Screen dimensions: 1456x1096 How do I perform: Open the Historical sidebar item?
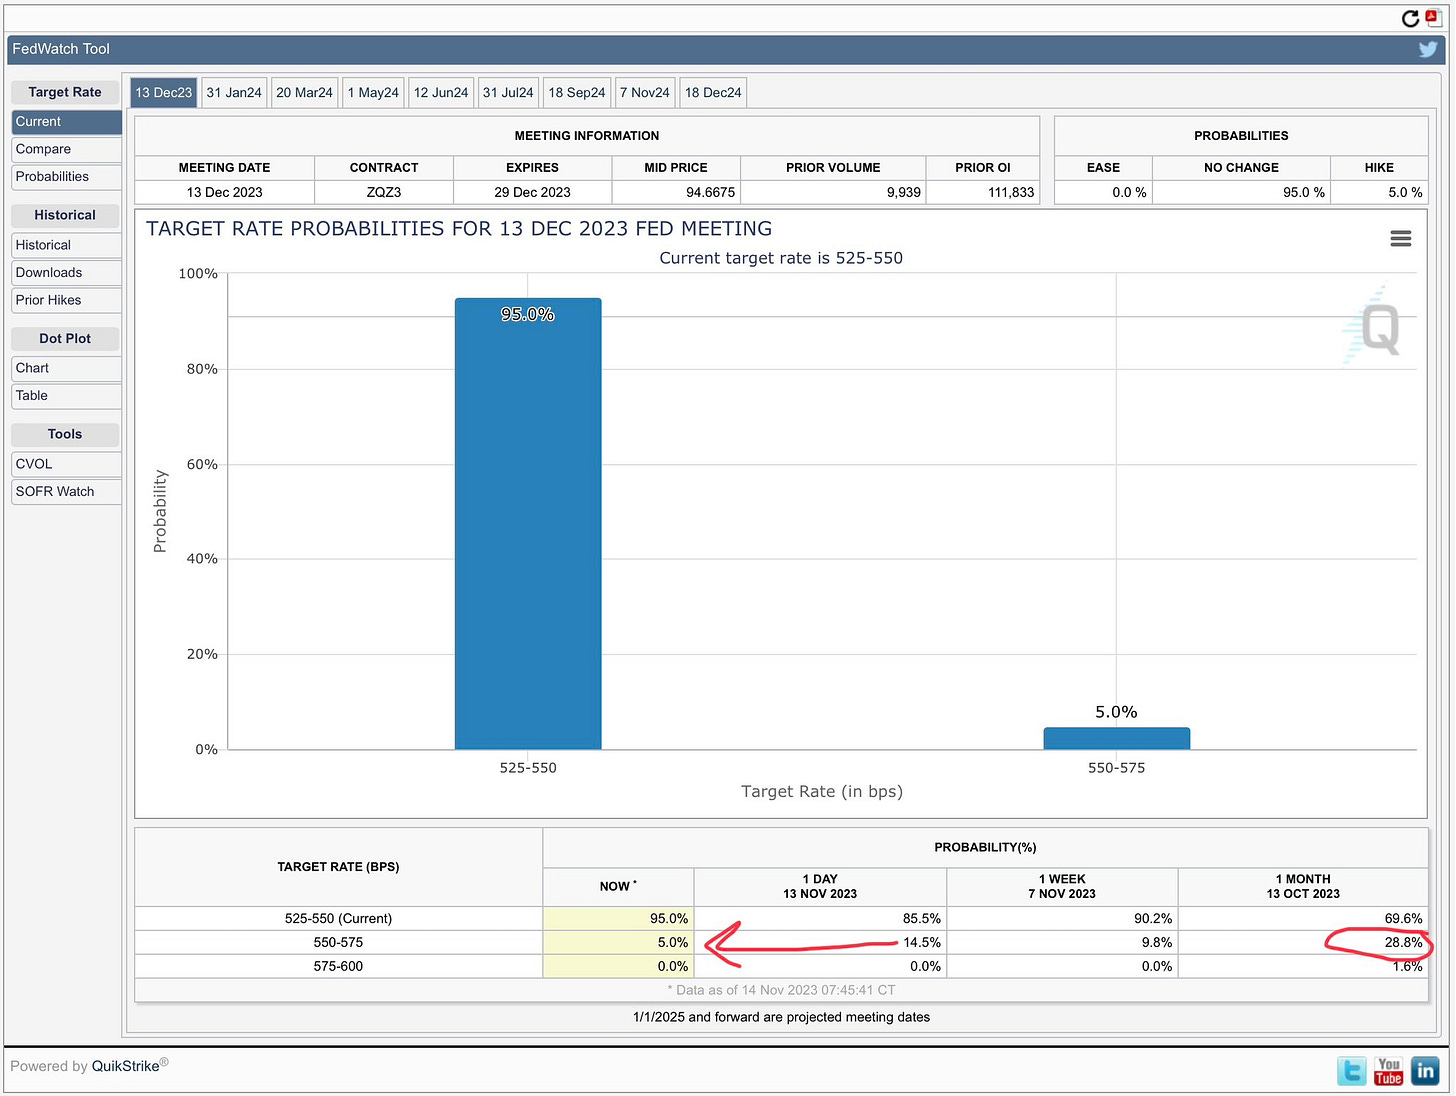tap(43, 245)
